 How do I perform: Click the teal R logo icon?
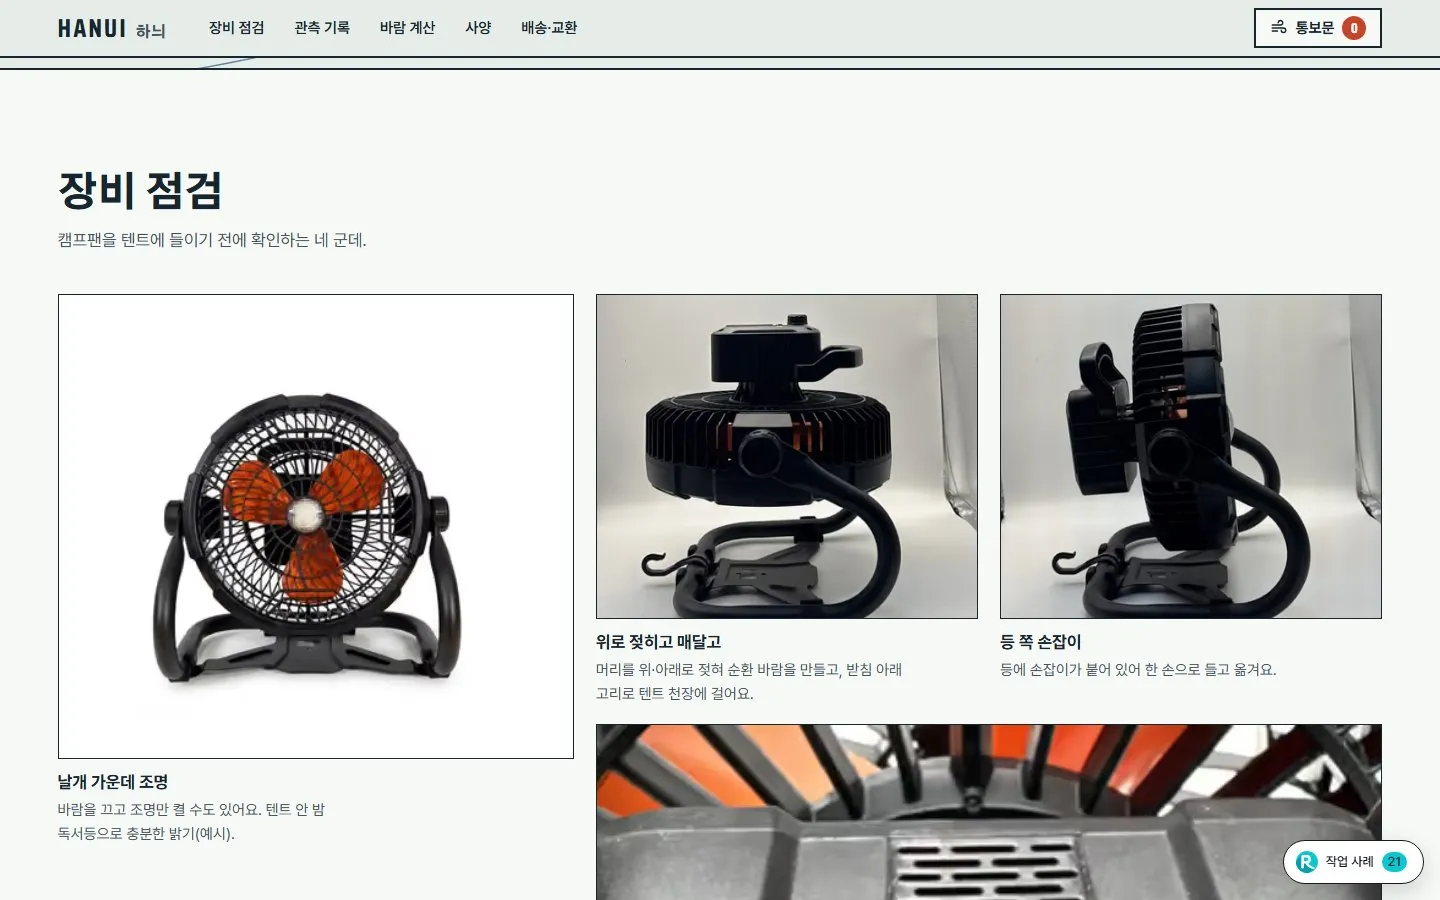[x=1306, y=862]
